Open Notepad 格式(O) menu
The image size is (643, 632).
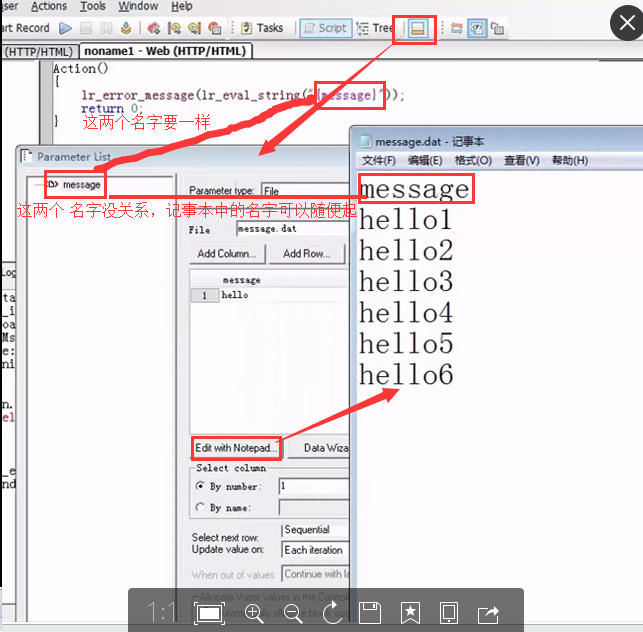pos(473,160)
